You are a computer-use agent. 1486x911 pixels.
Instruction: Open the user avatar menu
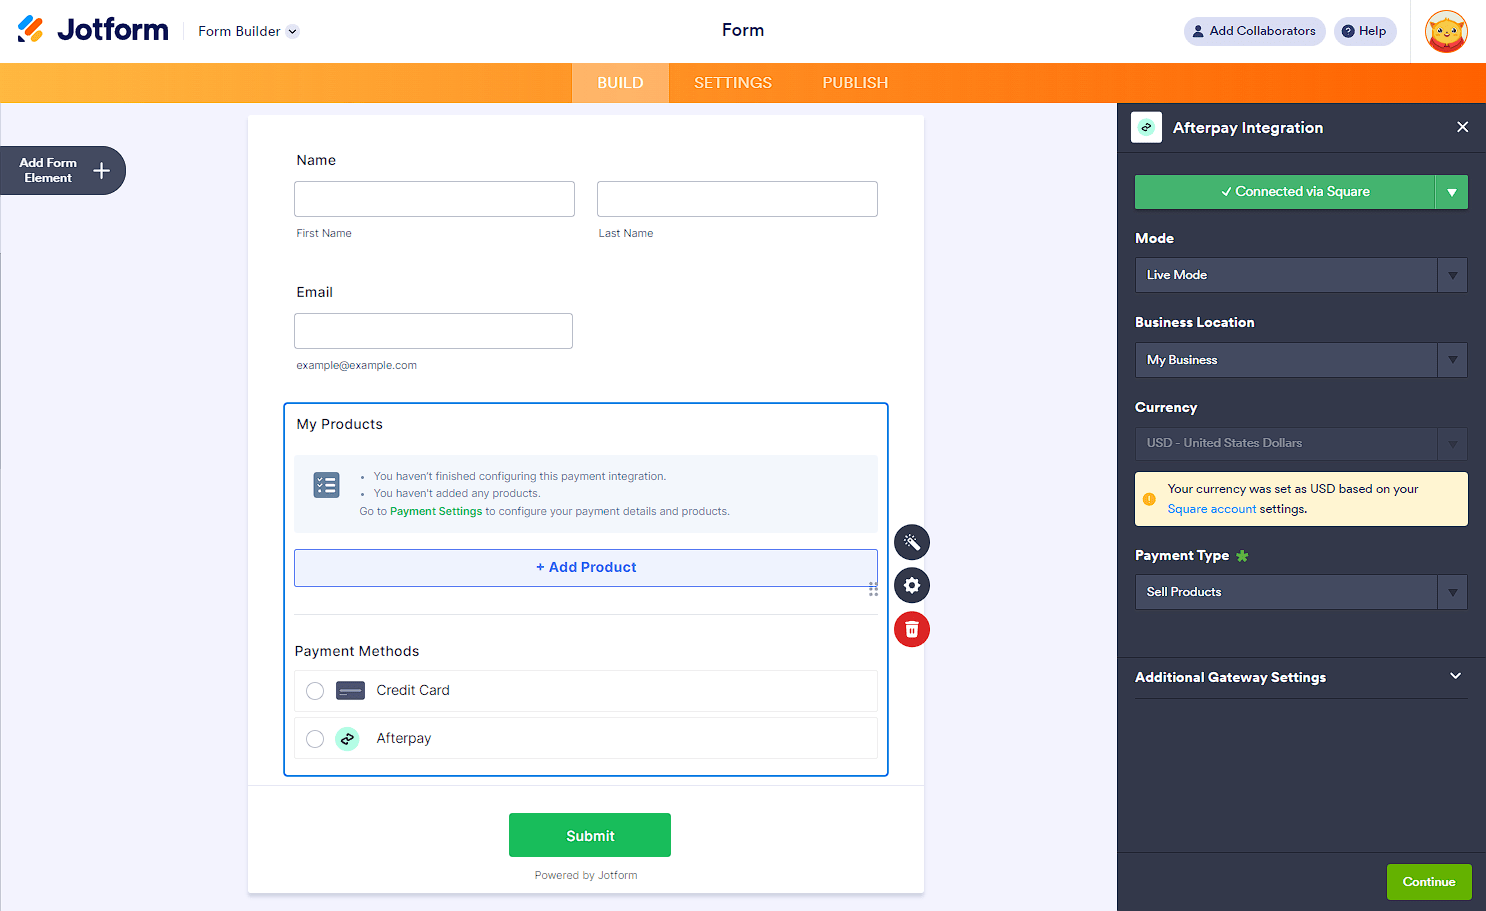(x=1446, y=32)
